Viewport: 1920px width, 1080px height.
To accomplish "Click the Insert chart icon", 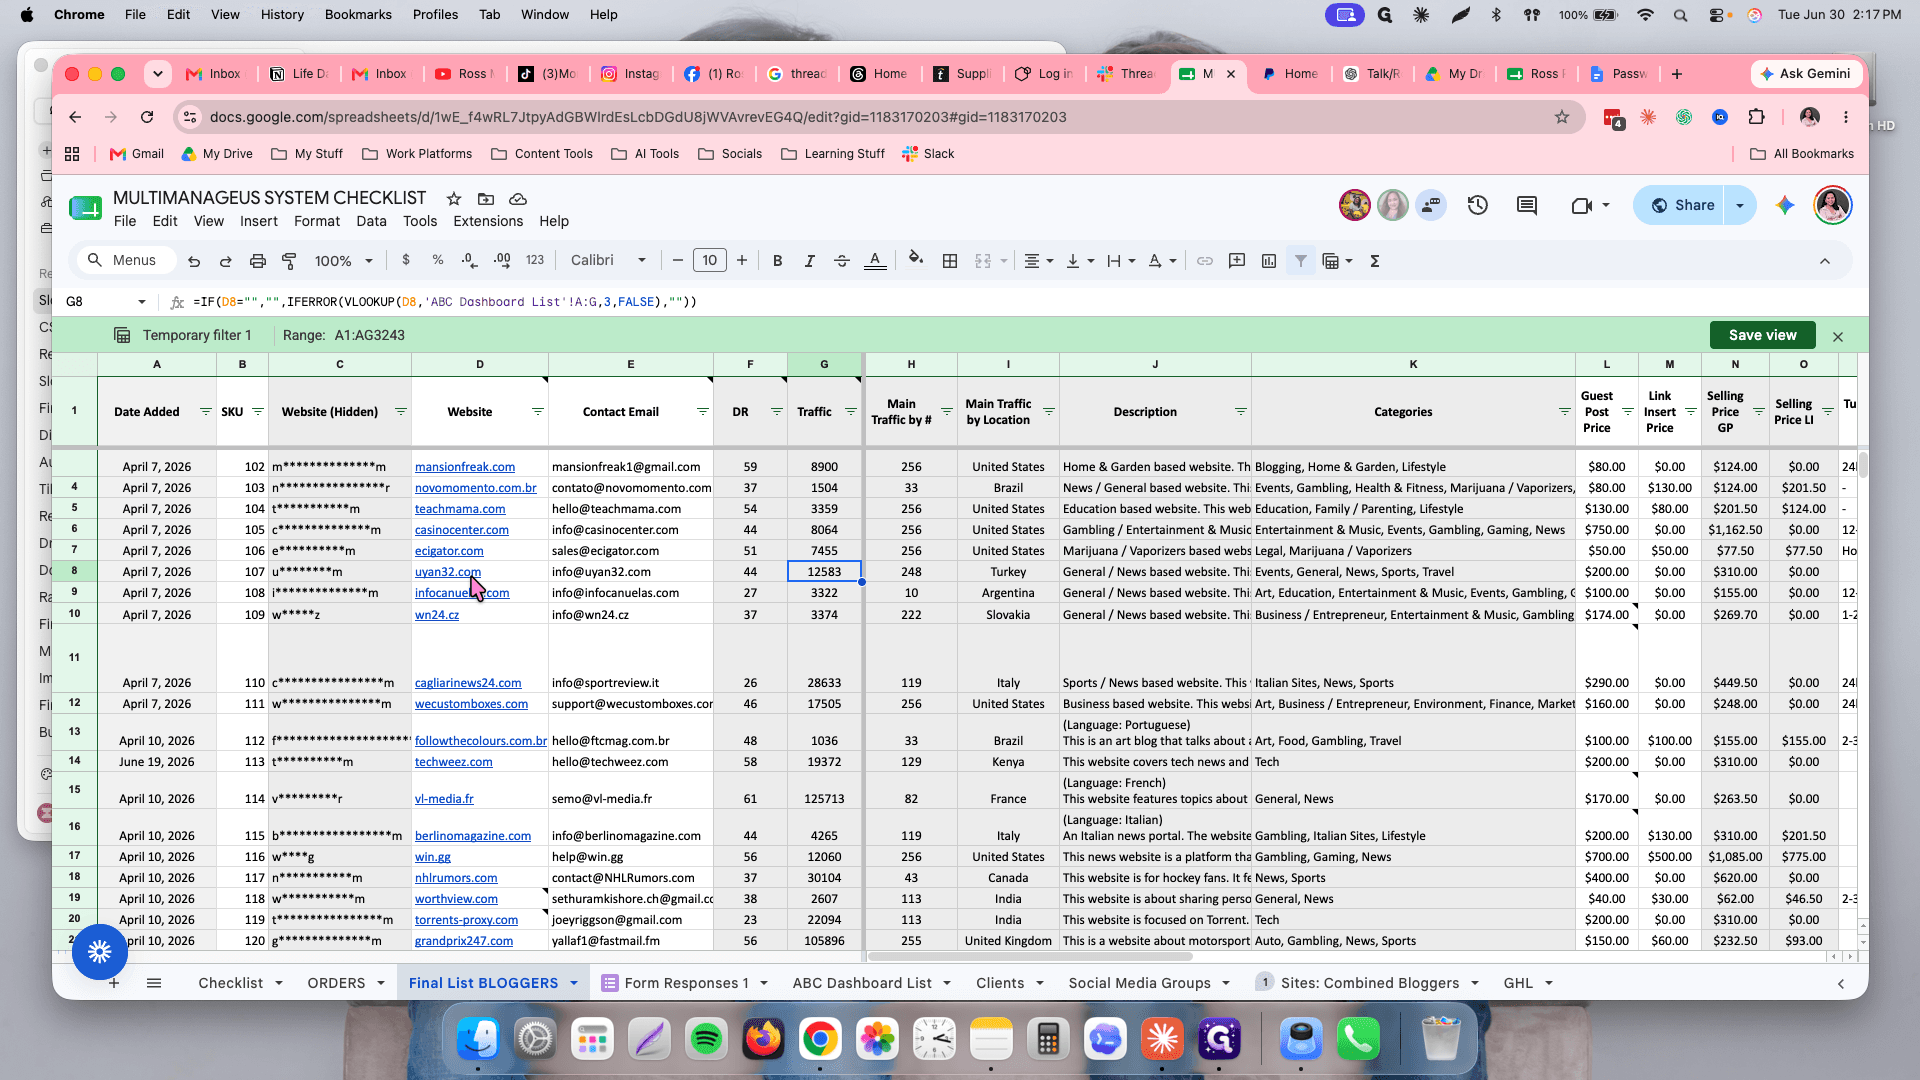I will 1269,261.
